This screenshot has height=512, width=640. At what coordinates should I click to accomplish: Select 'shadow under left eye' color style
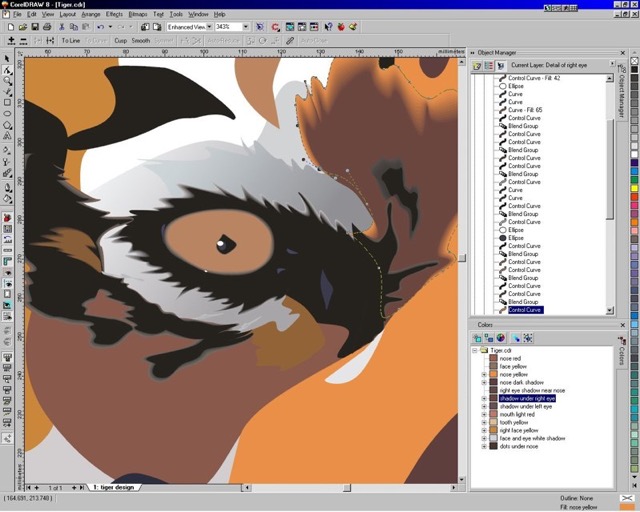pos(526,406)
